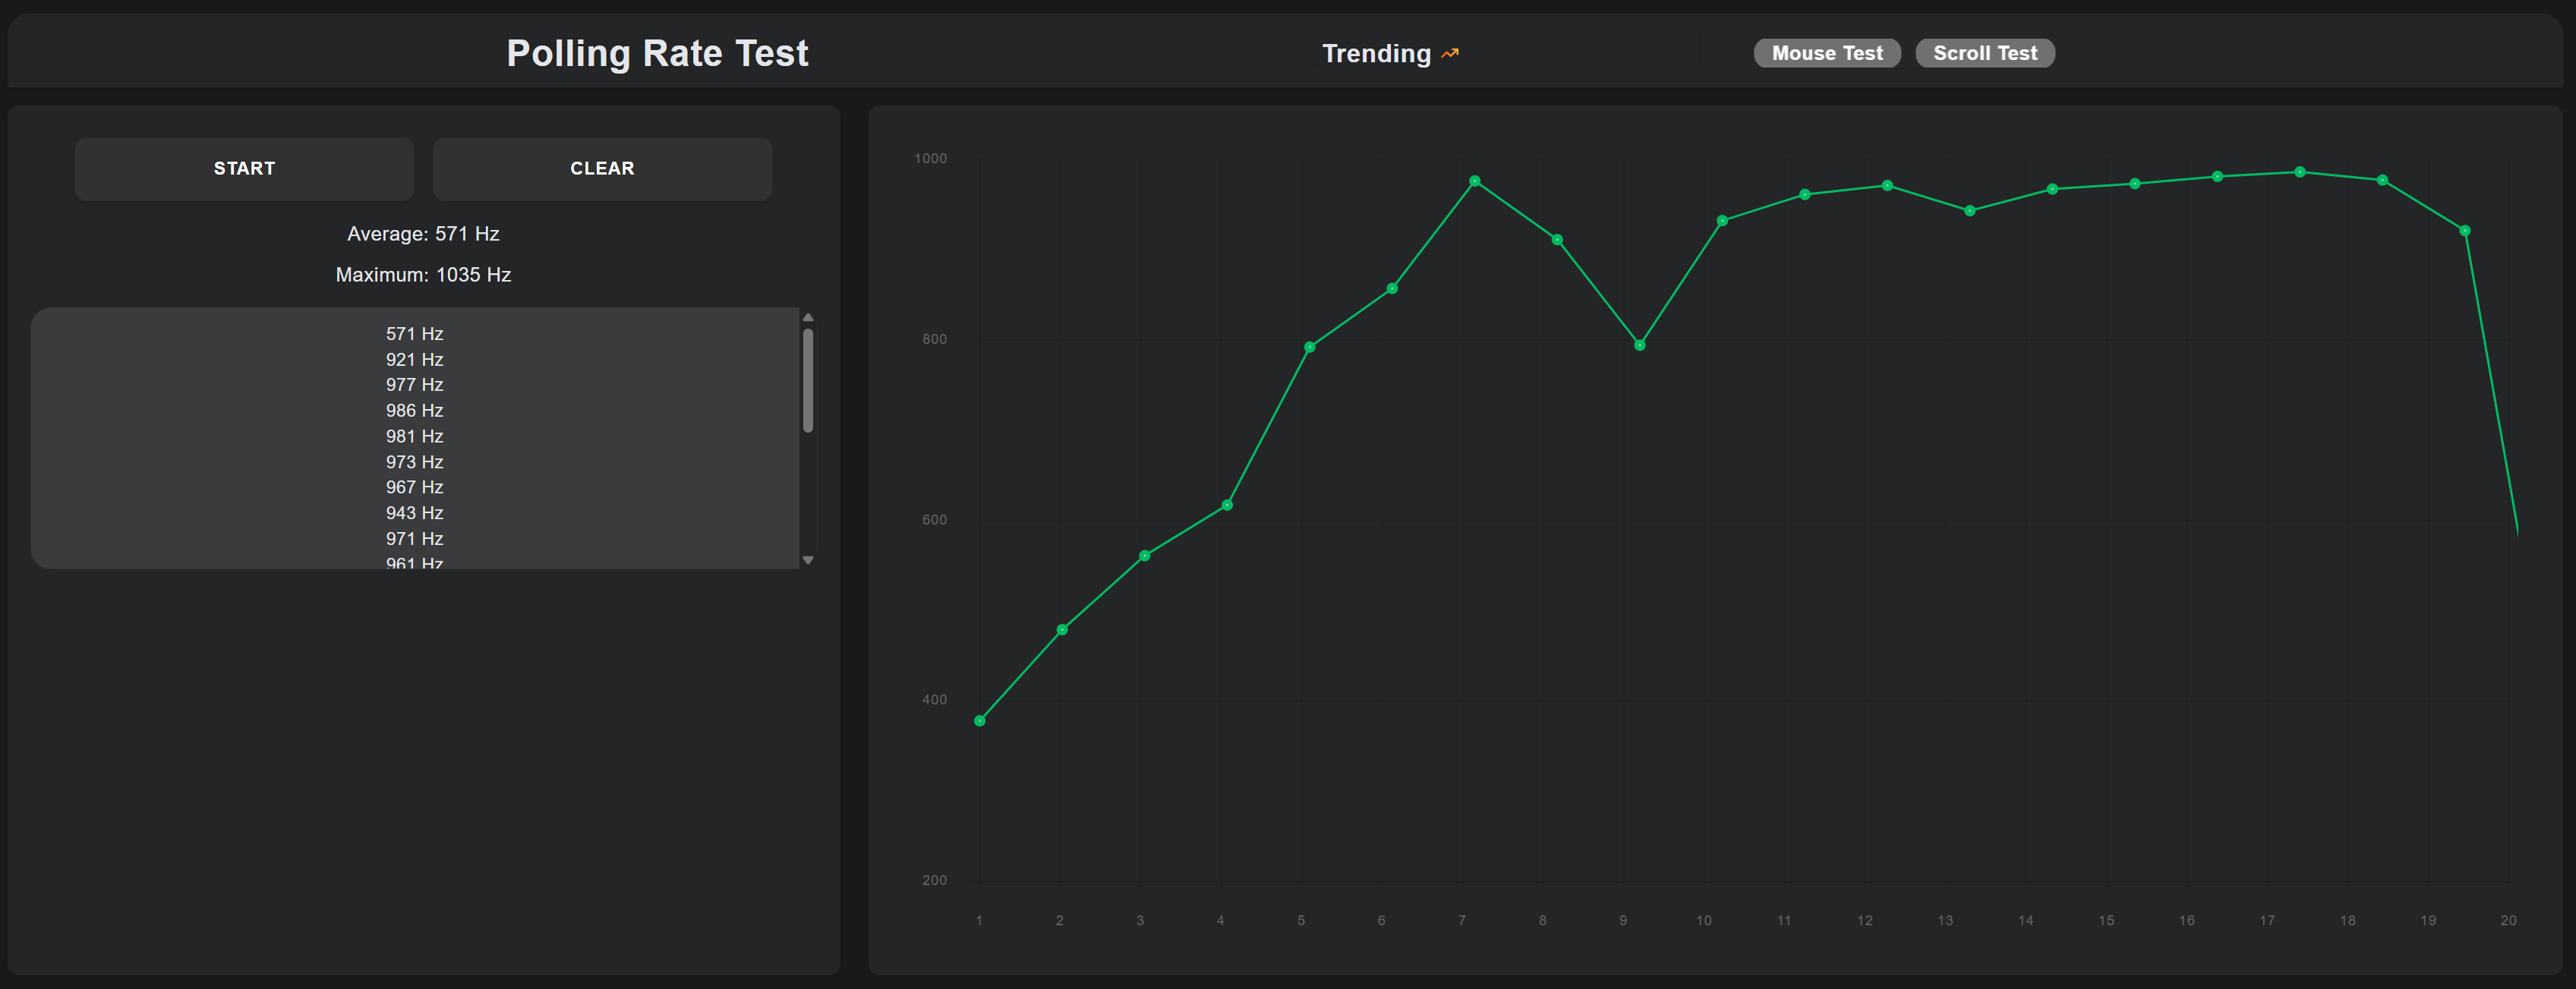Viewport: 2576px width, 989px height.
Task: Click the chart dip point near sample 9
Action: [1640, 345]
